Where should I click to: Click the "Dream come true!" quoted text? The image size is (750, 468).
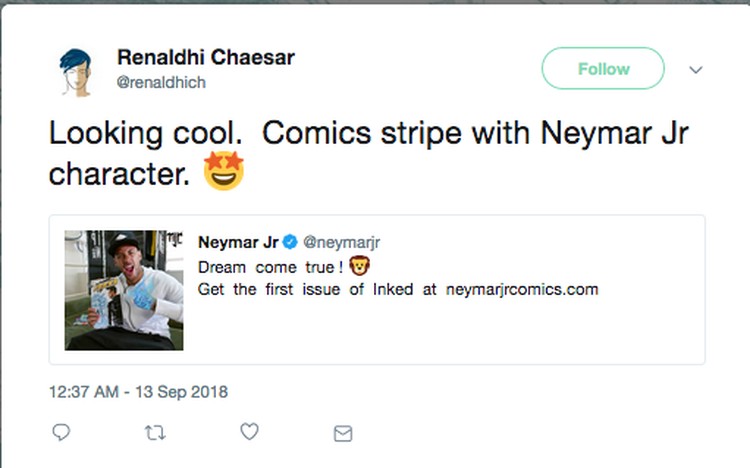[271, 267]
